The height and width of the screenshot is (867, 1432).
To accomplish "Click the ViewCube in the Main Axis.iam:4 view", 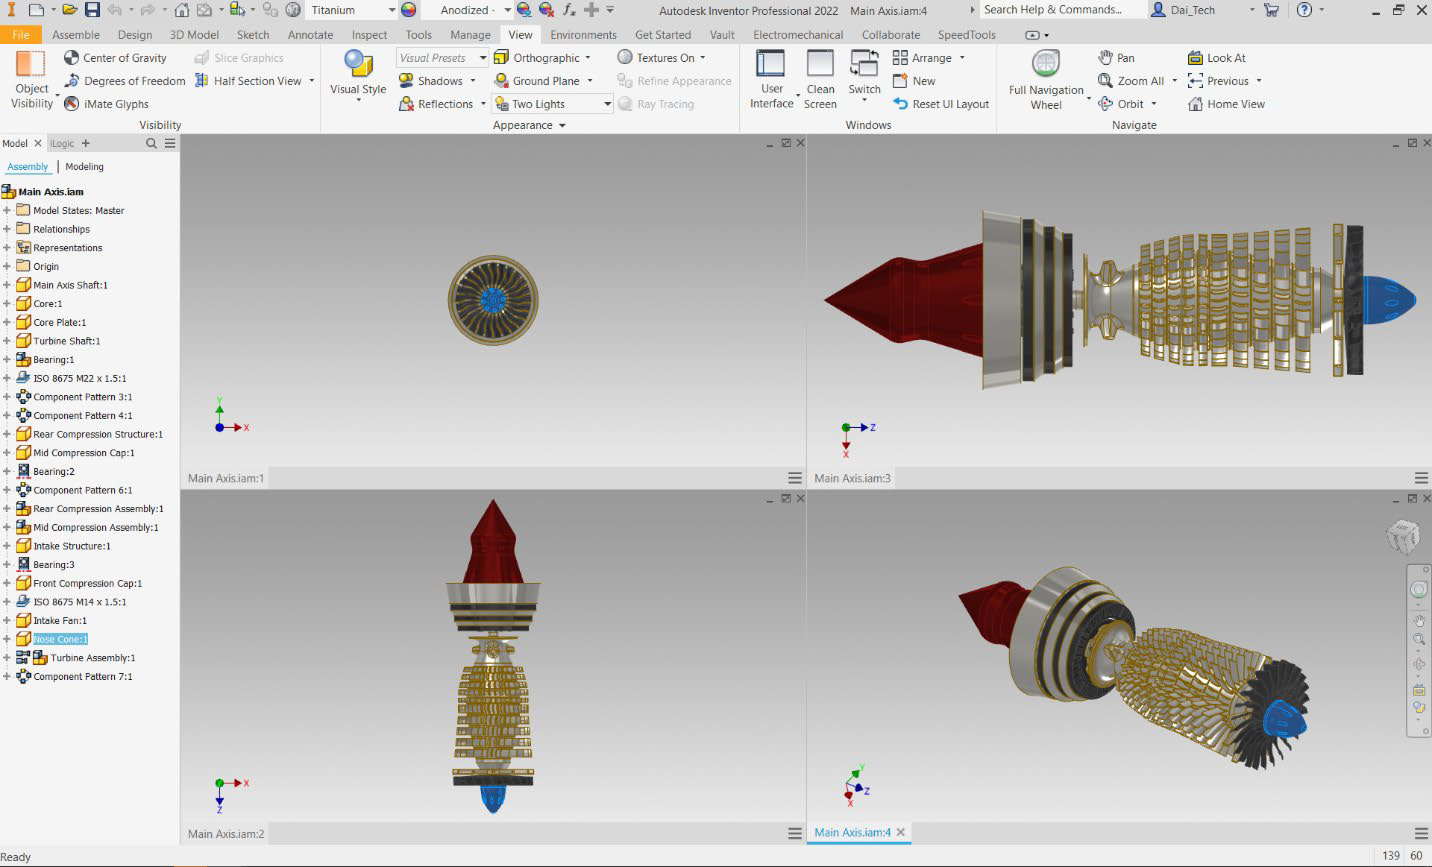I will coord(1402,536).
